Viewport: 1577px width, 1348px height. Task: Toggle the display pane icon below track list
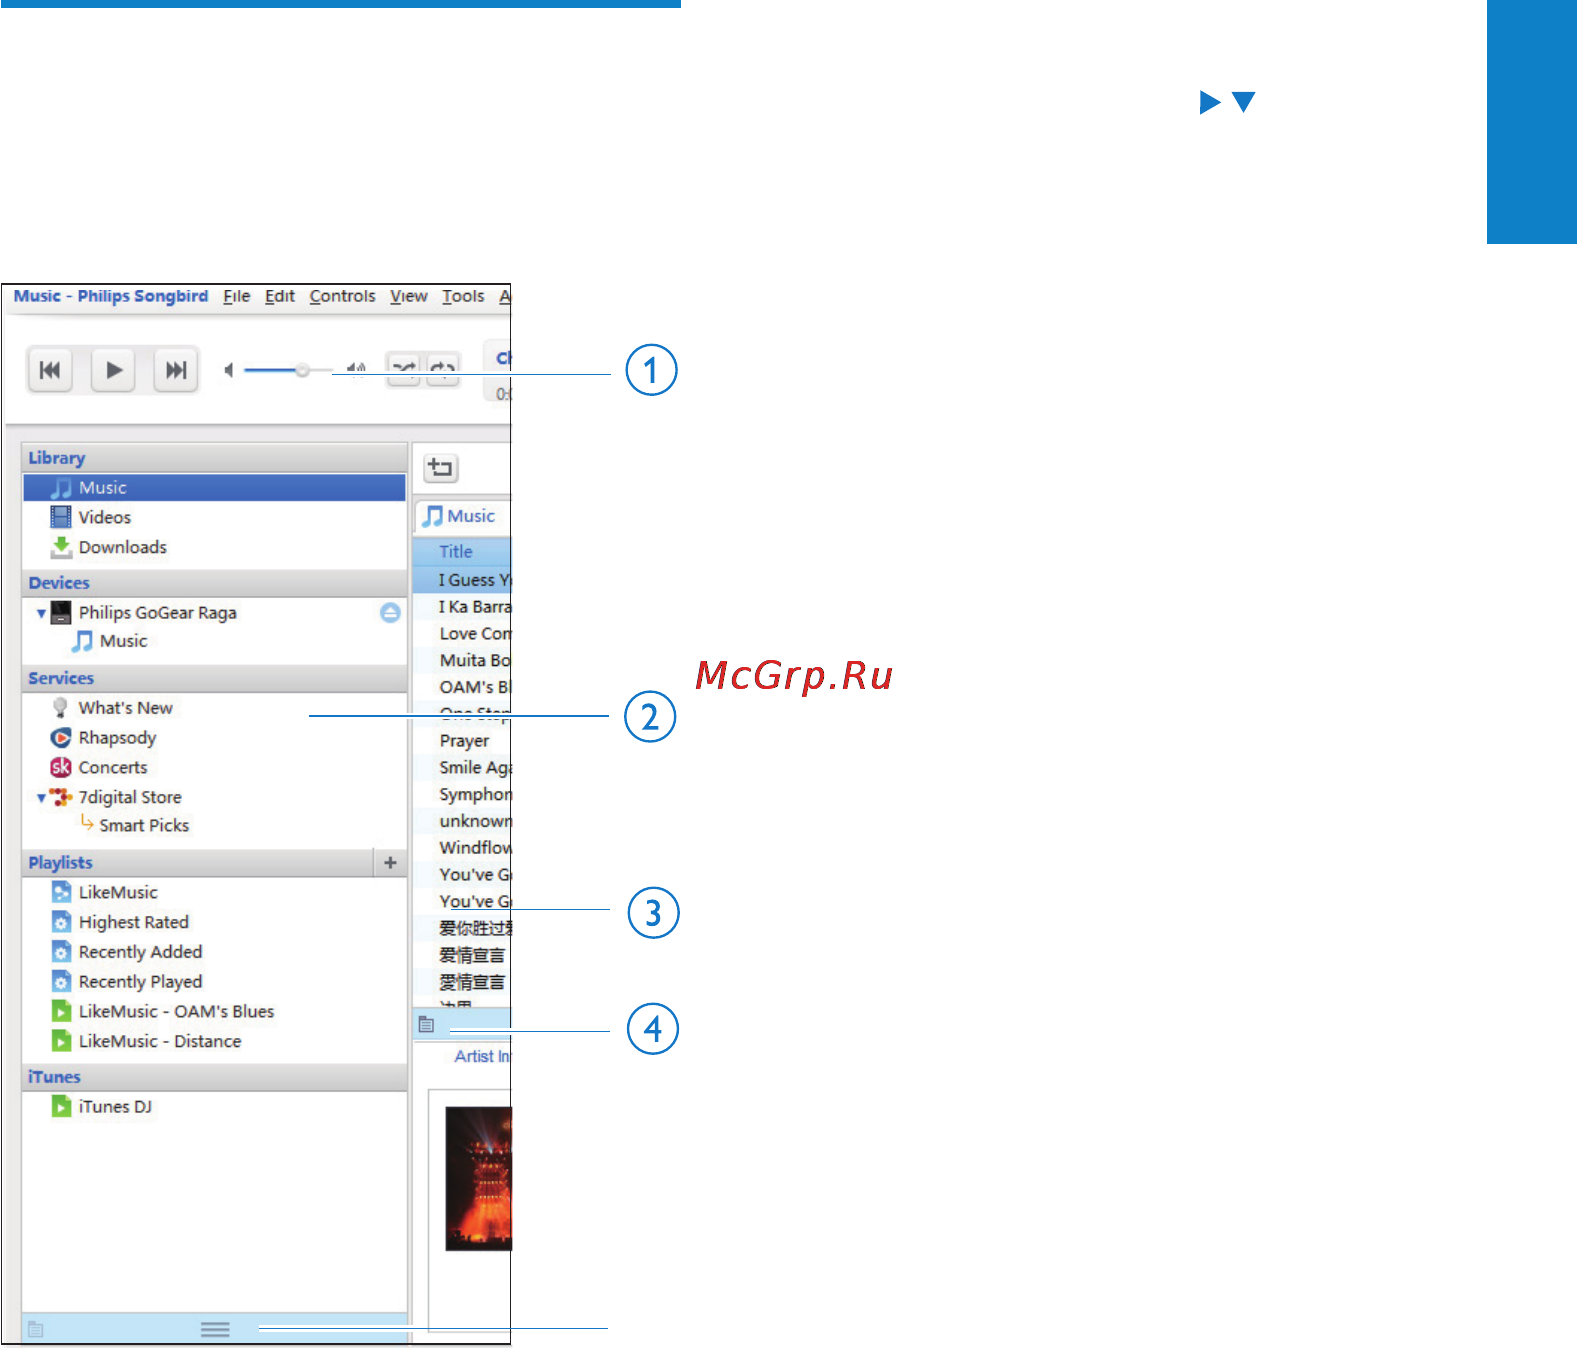coord(426,1024)
